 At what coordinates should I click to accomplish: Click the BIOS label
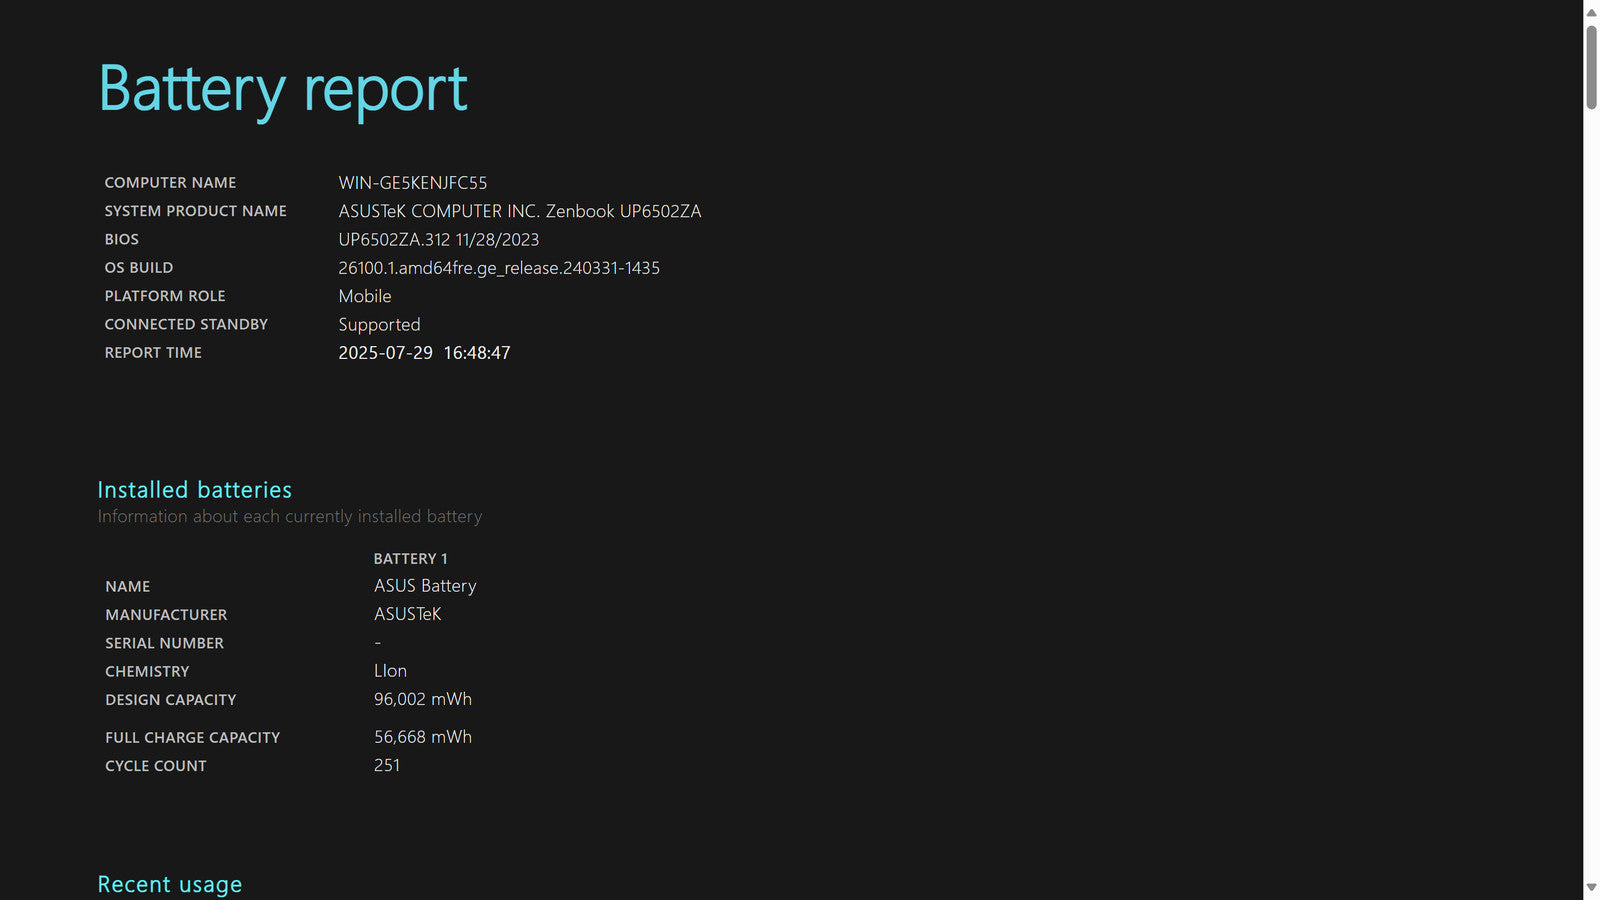(x=121, y=239)
